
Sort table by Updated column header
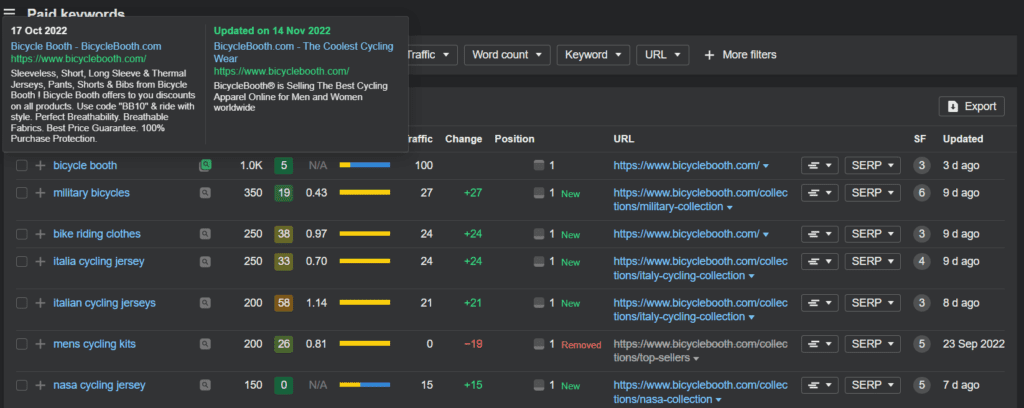963,139
